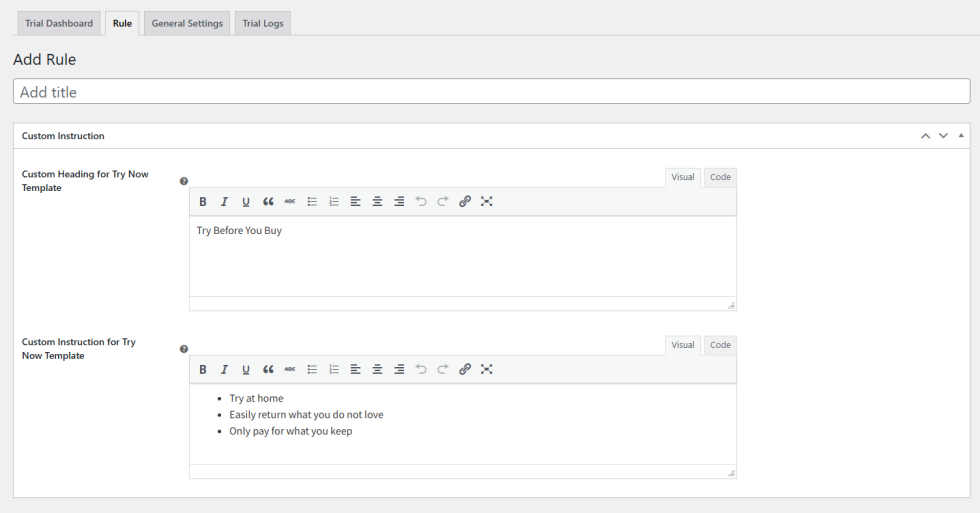Toggle Bold in the Custom Heading editor
The height and width of the screenshot is (513, 980).
(x=202, y=201)
